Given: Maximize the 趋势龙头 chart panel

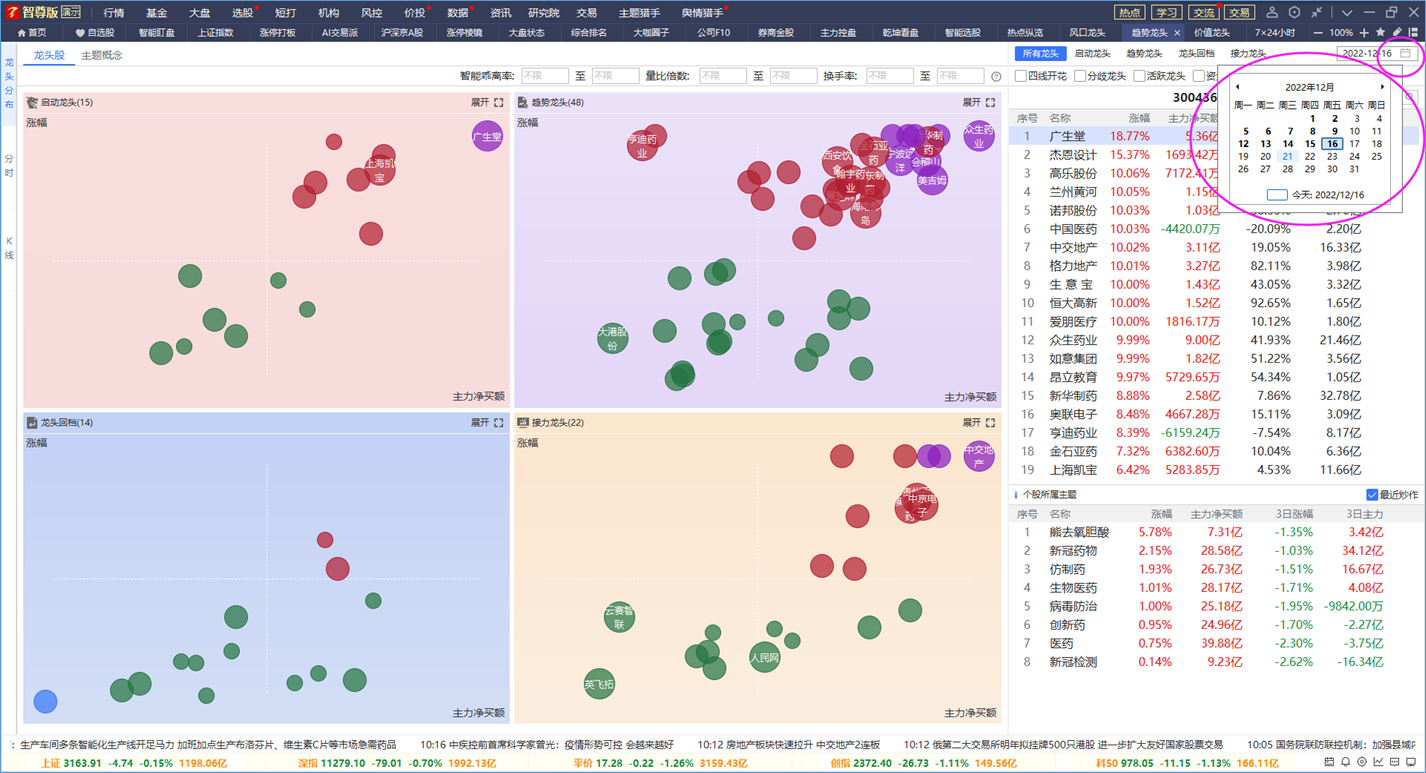Looking at the screenshot, I should click(991, 102).
